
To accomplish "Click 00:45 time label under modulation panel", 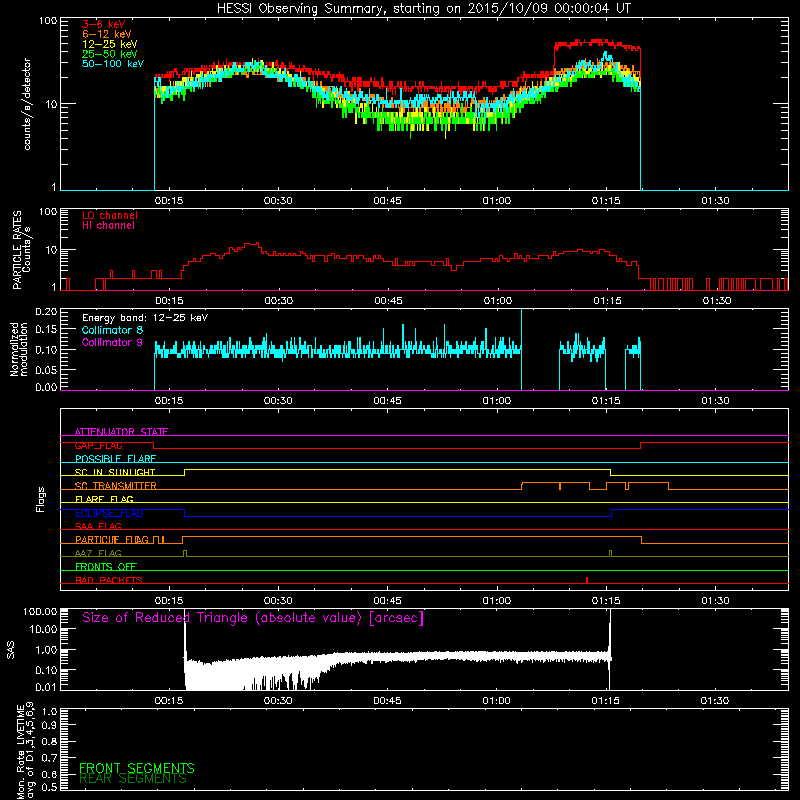I will [x=387, y=401].
